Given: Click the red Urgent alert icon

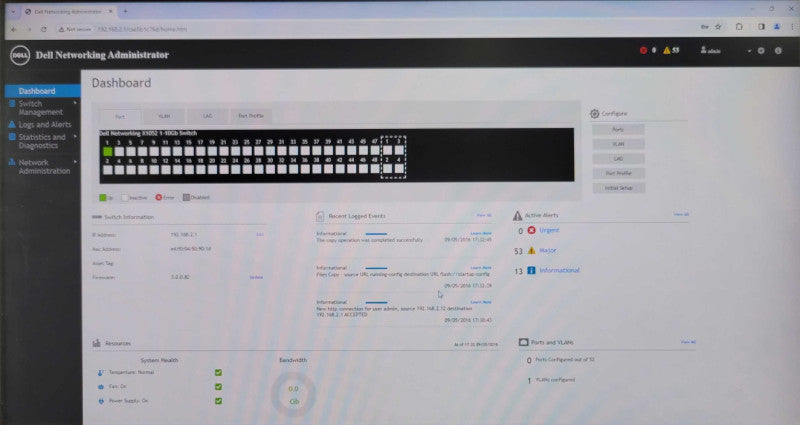Looking at the screenshot, I should click(531, 230).
